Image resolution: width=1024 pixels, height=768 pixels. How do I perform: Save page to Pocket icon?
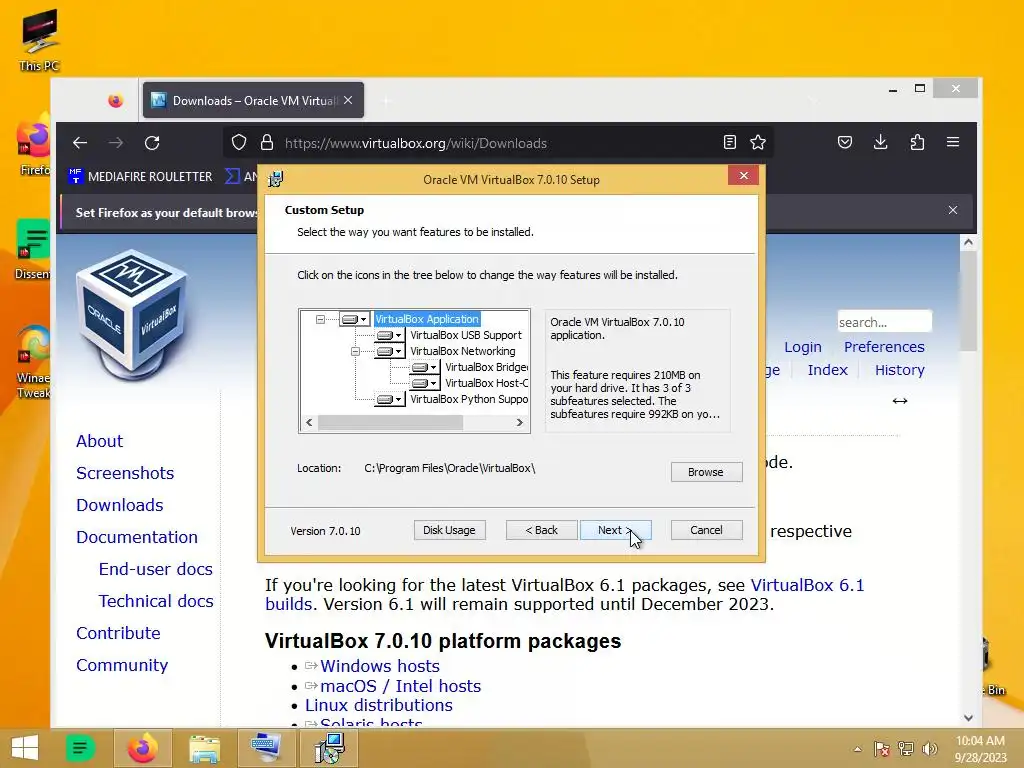point(845,142)
